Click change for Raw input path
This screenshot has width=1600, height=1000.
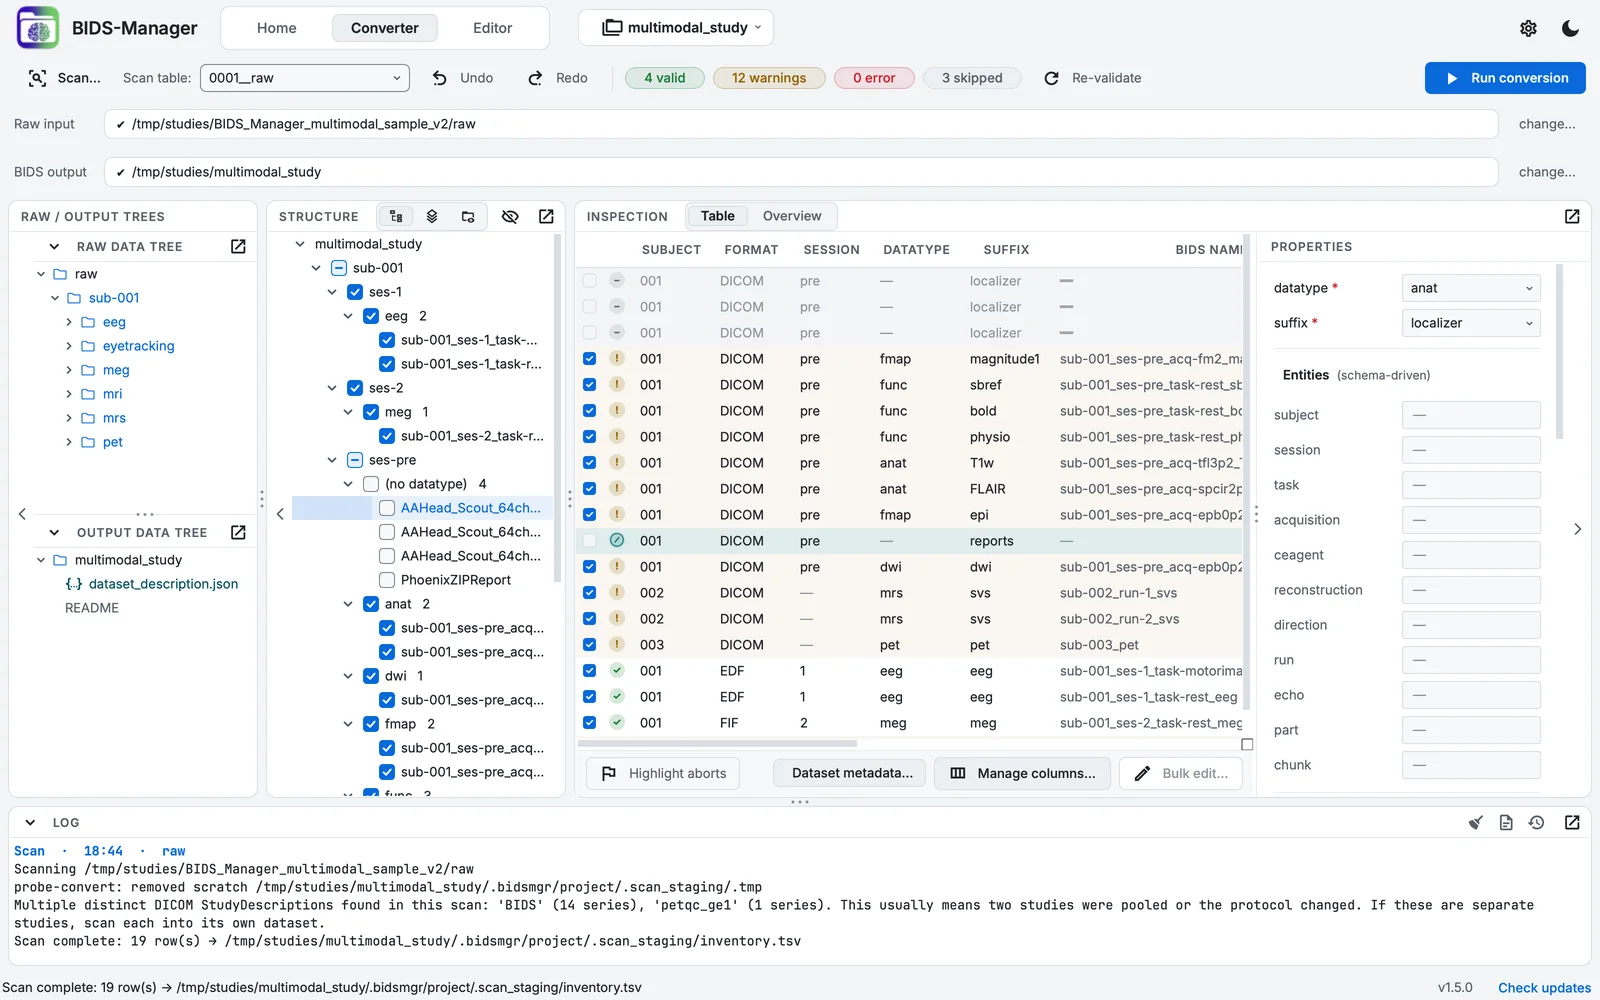click(x=1546, y=124)
